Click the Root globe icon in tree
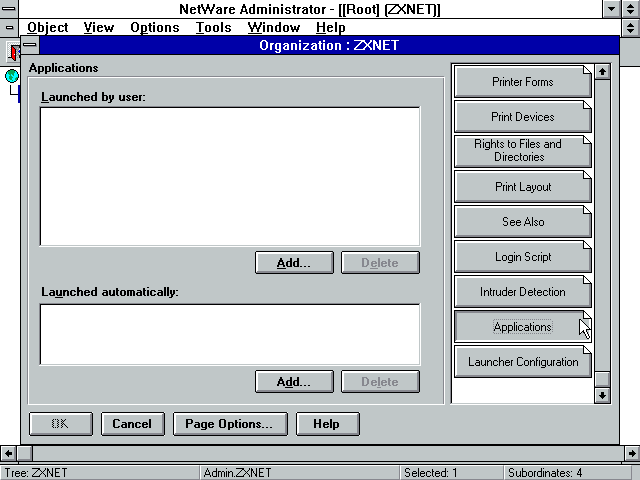 [12, 76]
